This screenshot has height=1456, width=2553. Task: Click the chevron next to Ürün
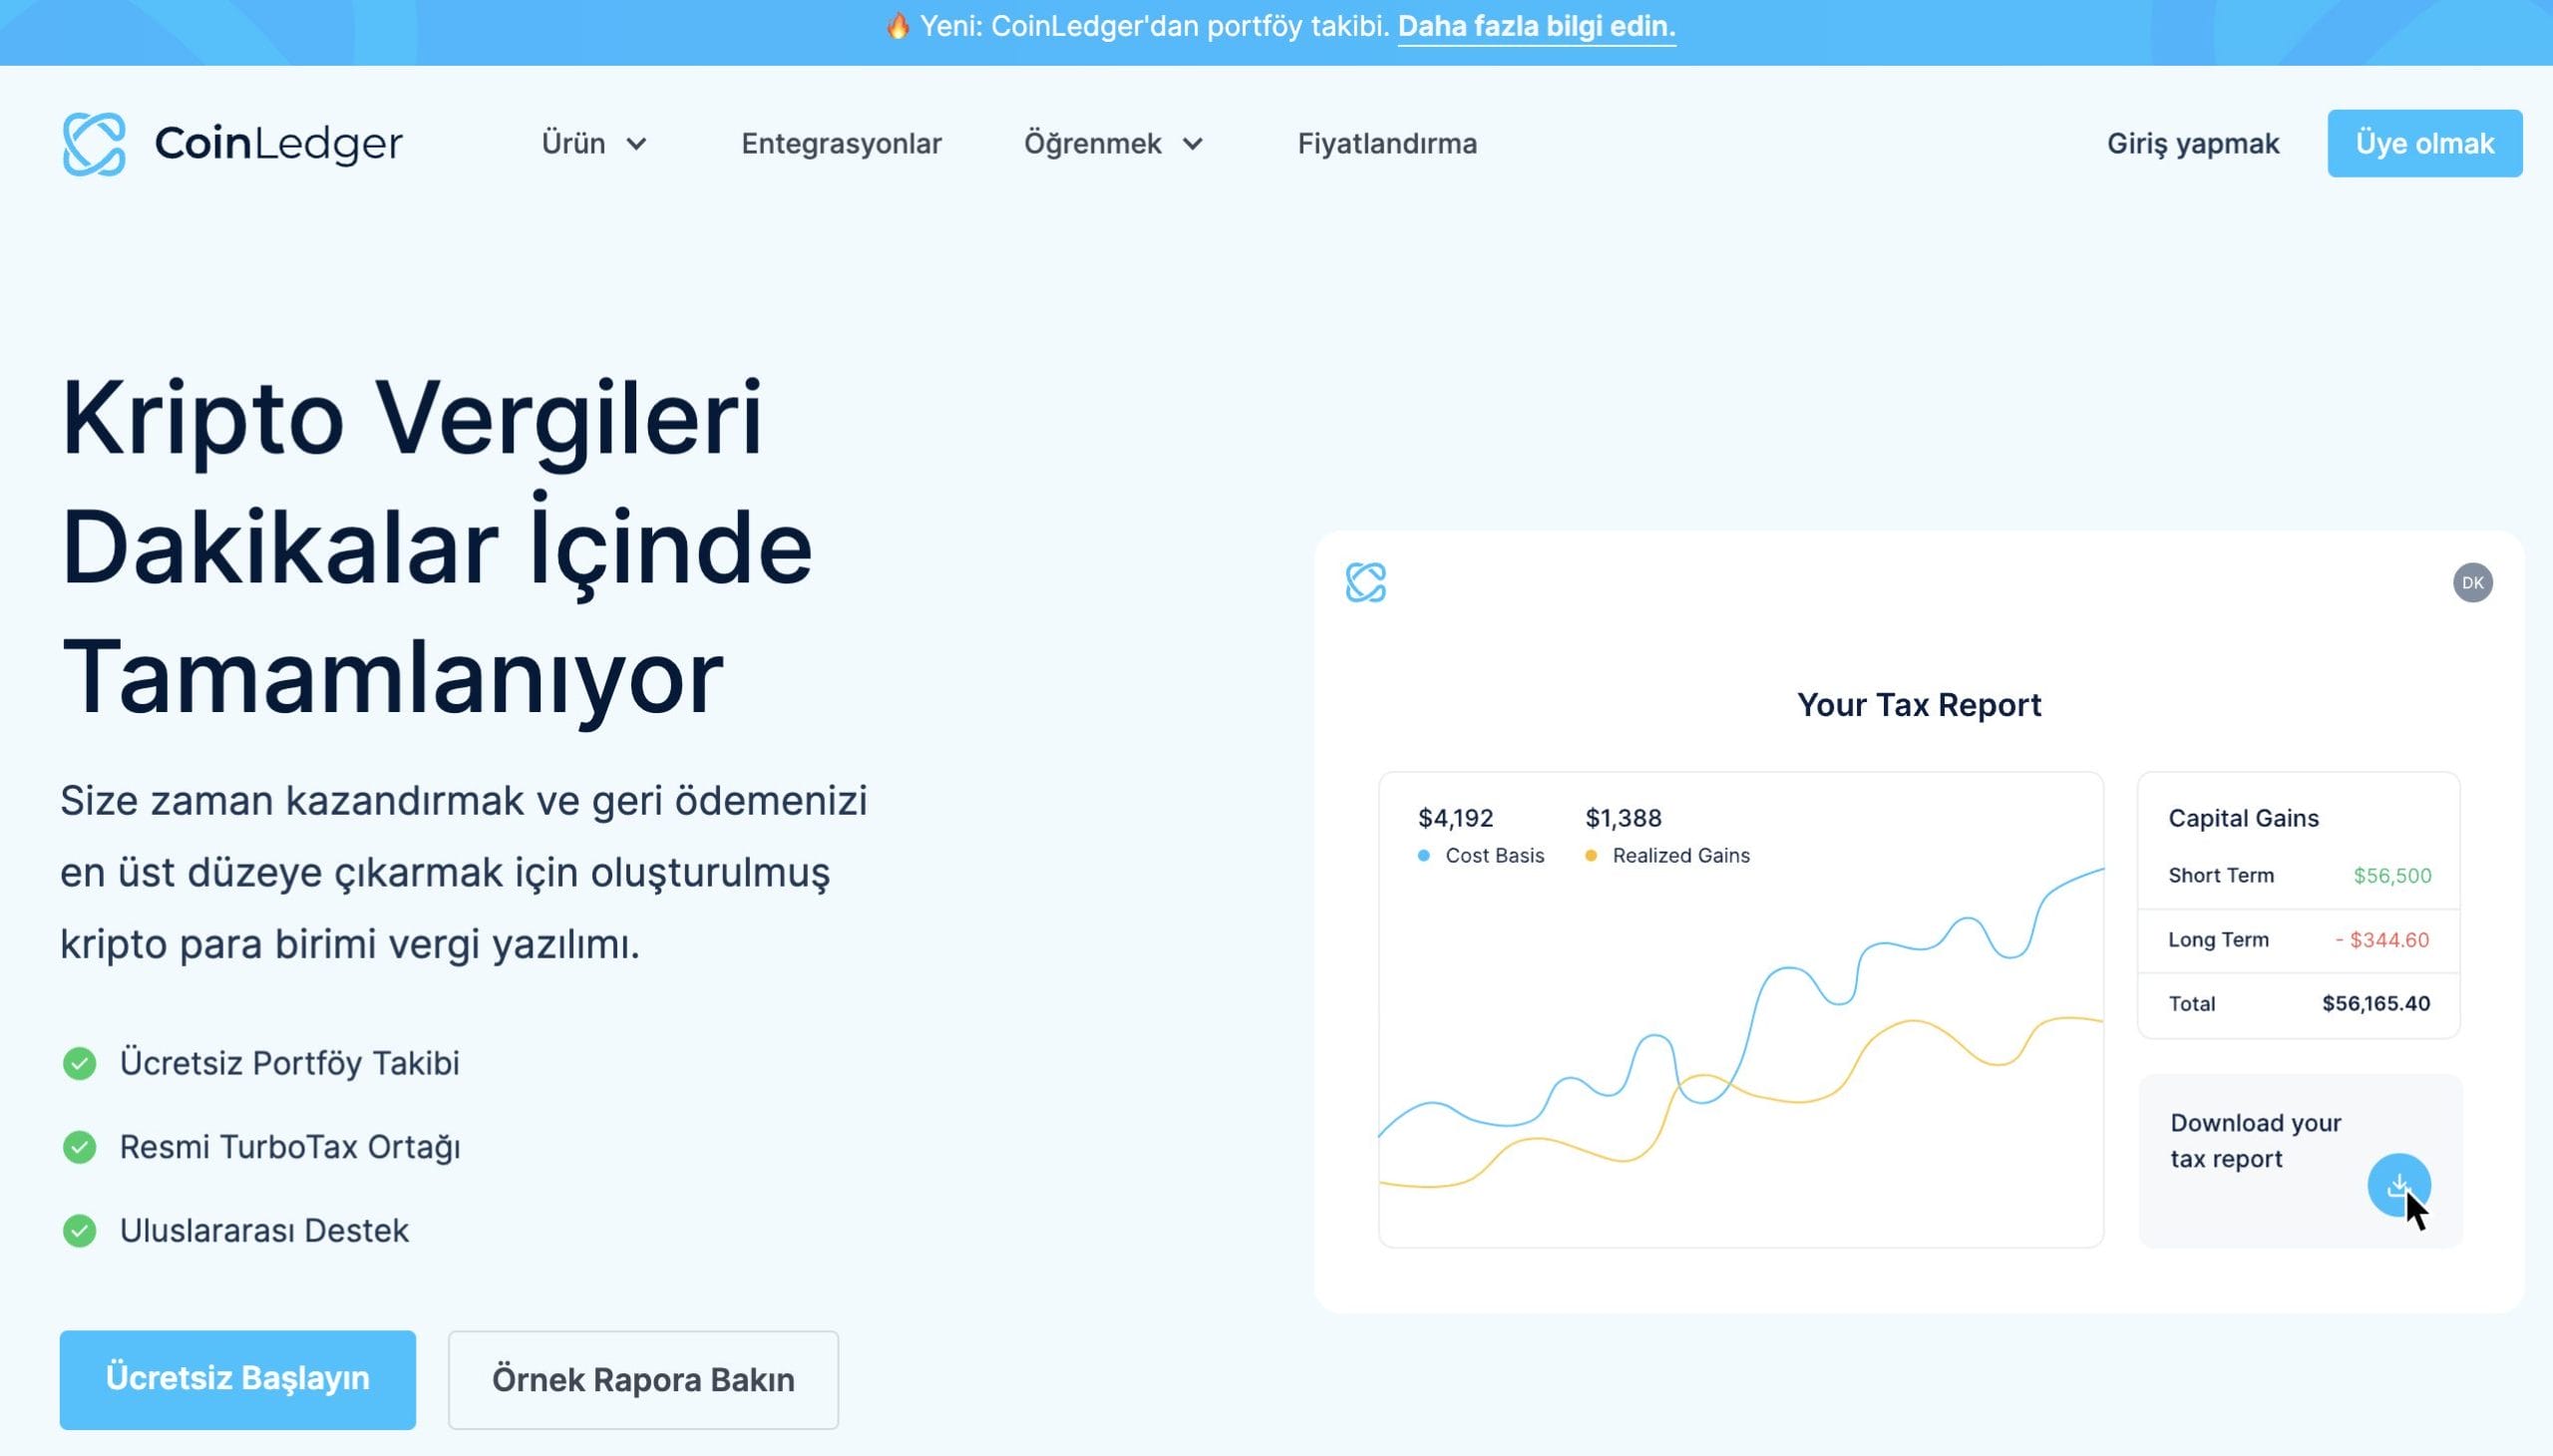click(638, 143)
